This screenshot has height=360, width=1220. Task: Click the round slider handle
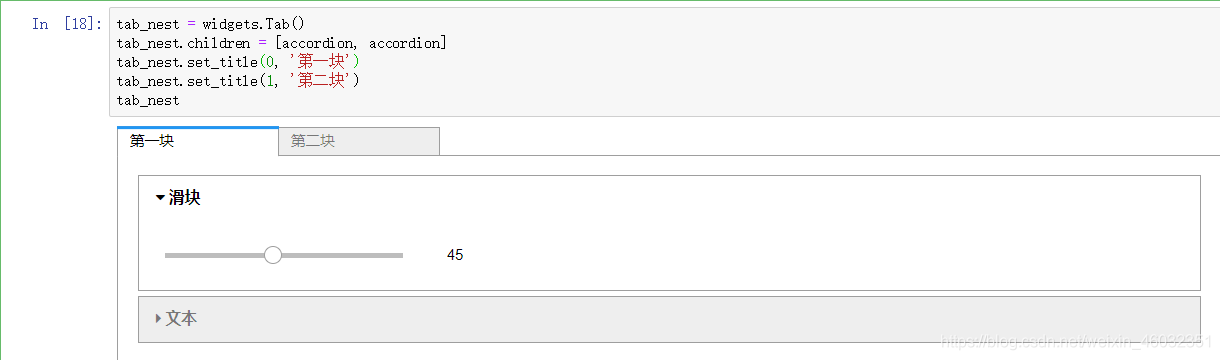[273, 255]
